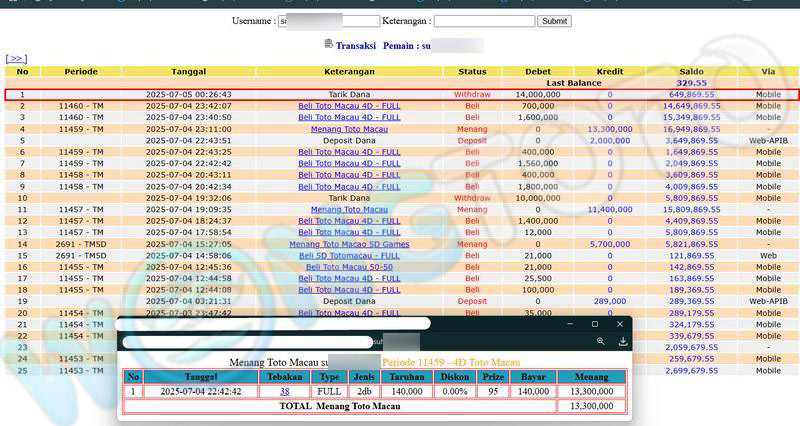Open tebakan link 38 in popup table
This screenshot has width=800, height=426.
(x=285, y=392)
